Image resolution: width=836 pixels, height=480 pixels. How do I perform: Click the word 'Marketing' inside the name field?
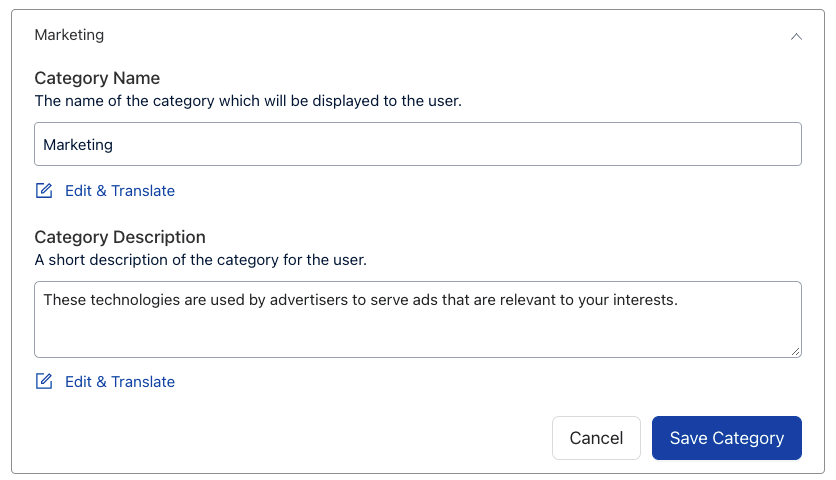[78, 145]
